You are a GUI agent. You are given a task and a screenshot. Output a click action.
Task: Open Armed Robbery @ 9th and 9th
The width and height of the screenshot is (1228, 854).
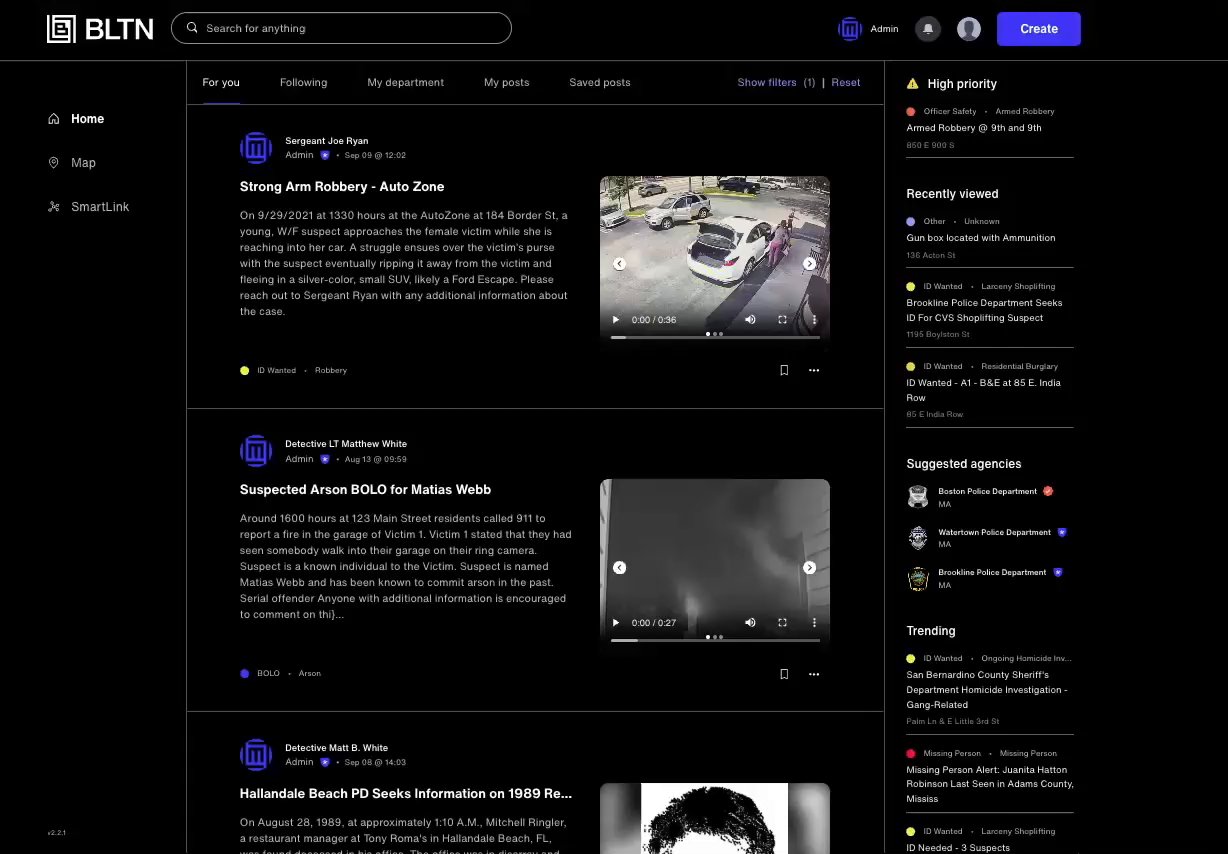[x=974, y=128]
